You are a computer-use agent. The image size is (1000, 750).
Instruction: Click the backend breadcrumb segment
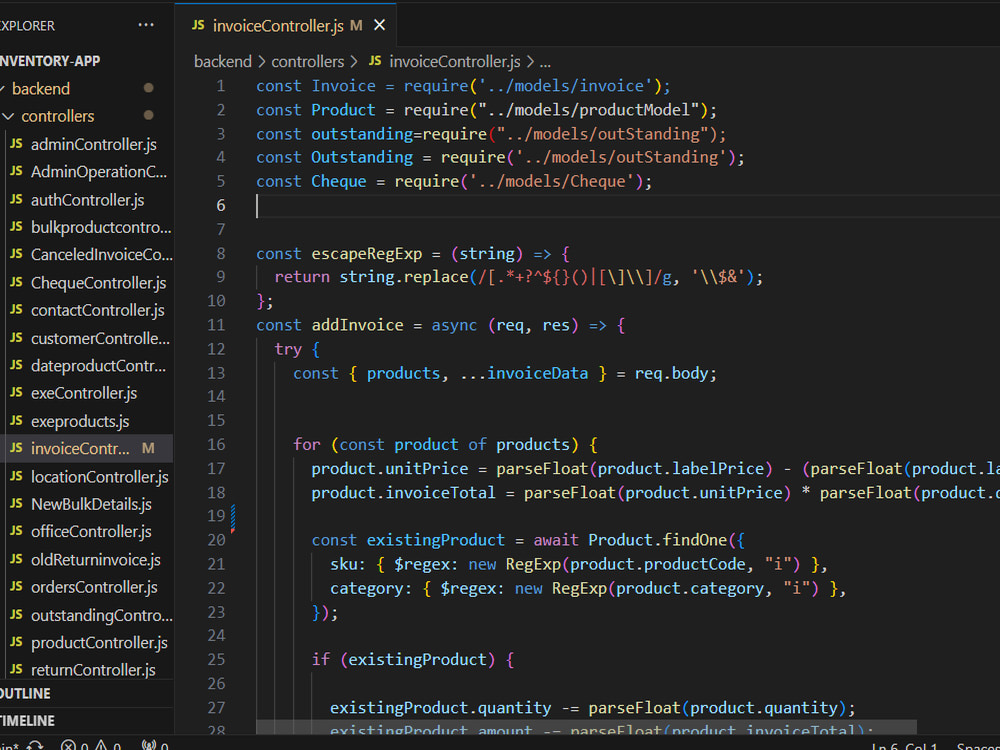(x=223, y=62)
